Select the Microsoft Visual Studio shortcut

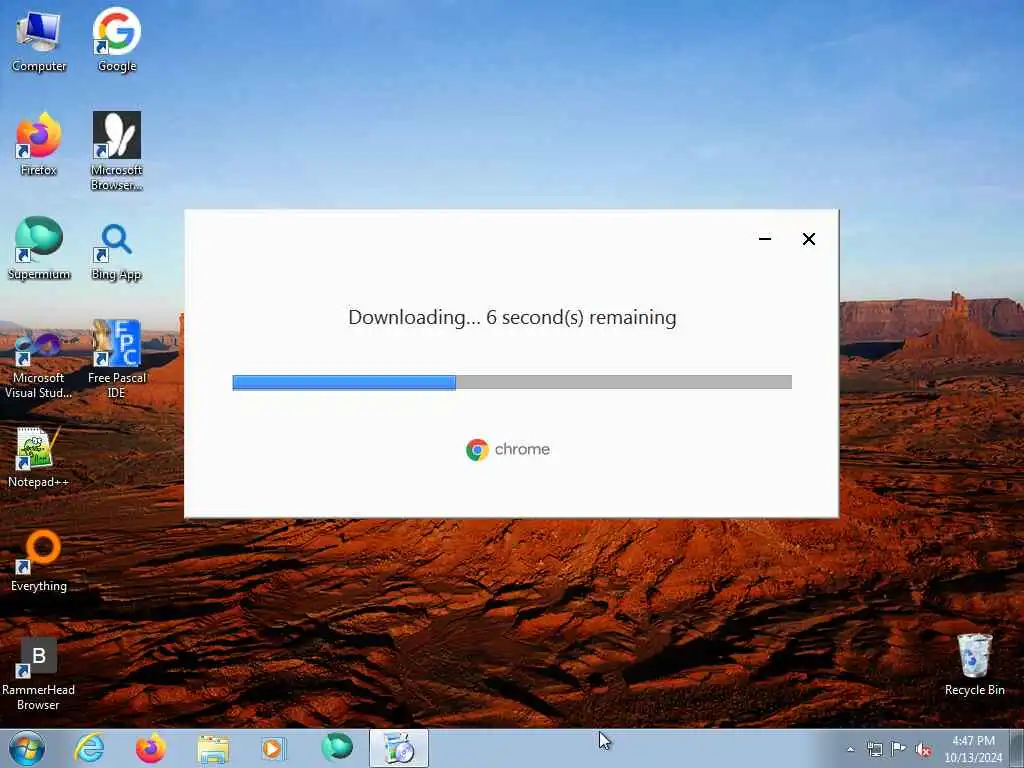(39, 366)
